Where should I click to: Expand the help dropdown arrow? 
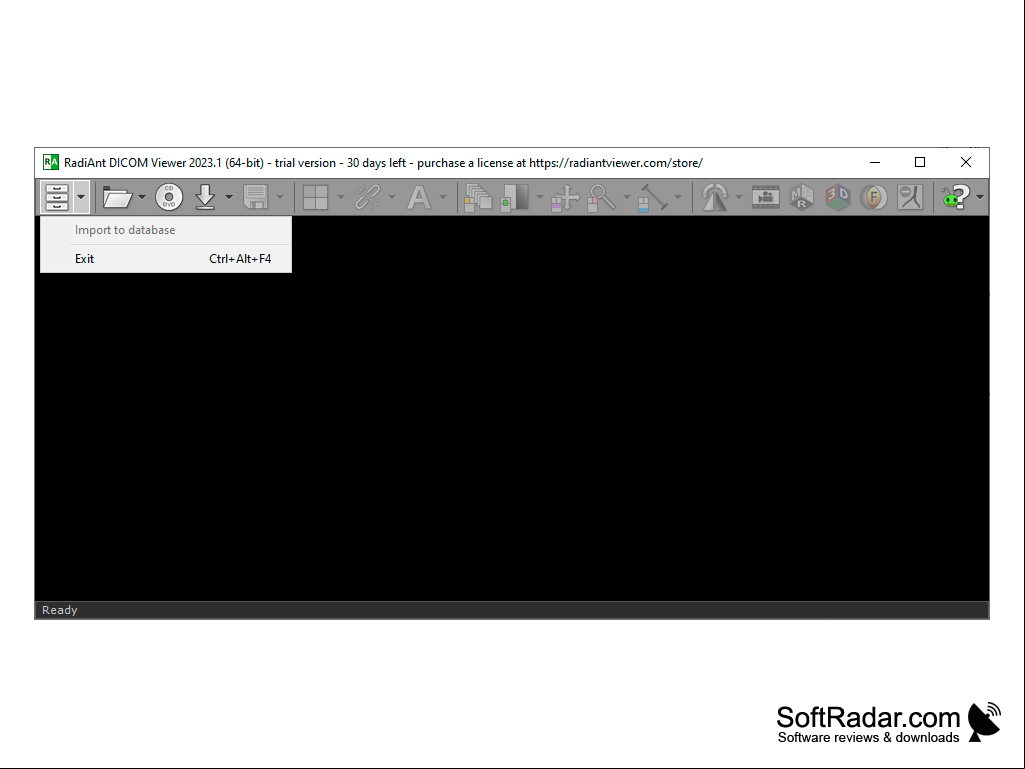(980, 197)
